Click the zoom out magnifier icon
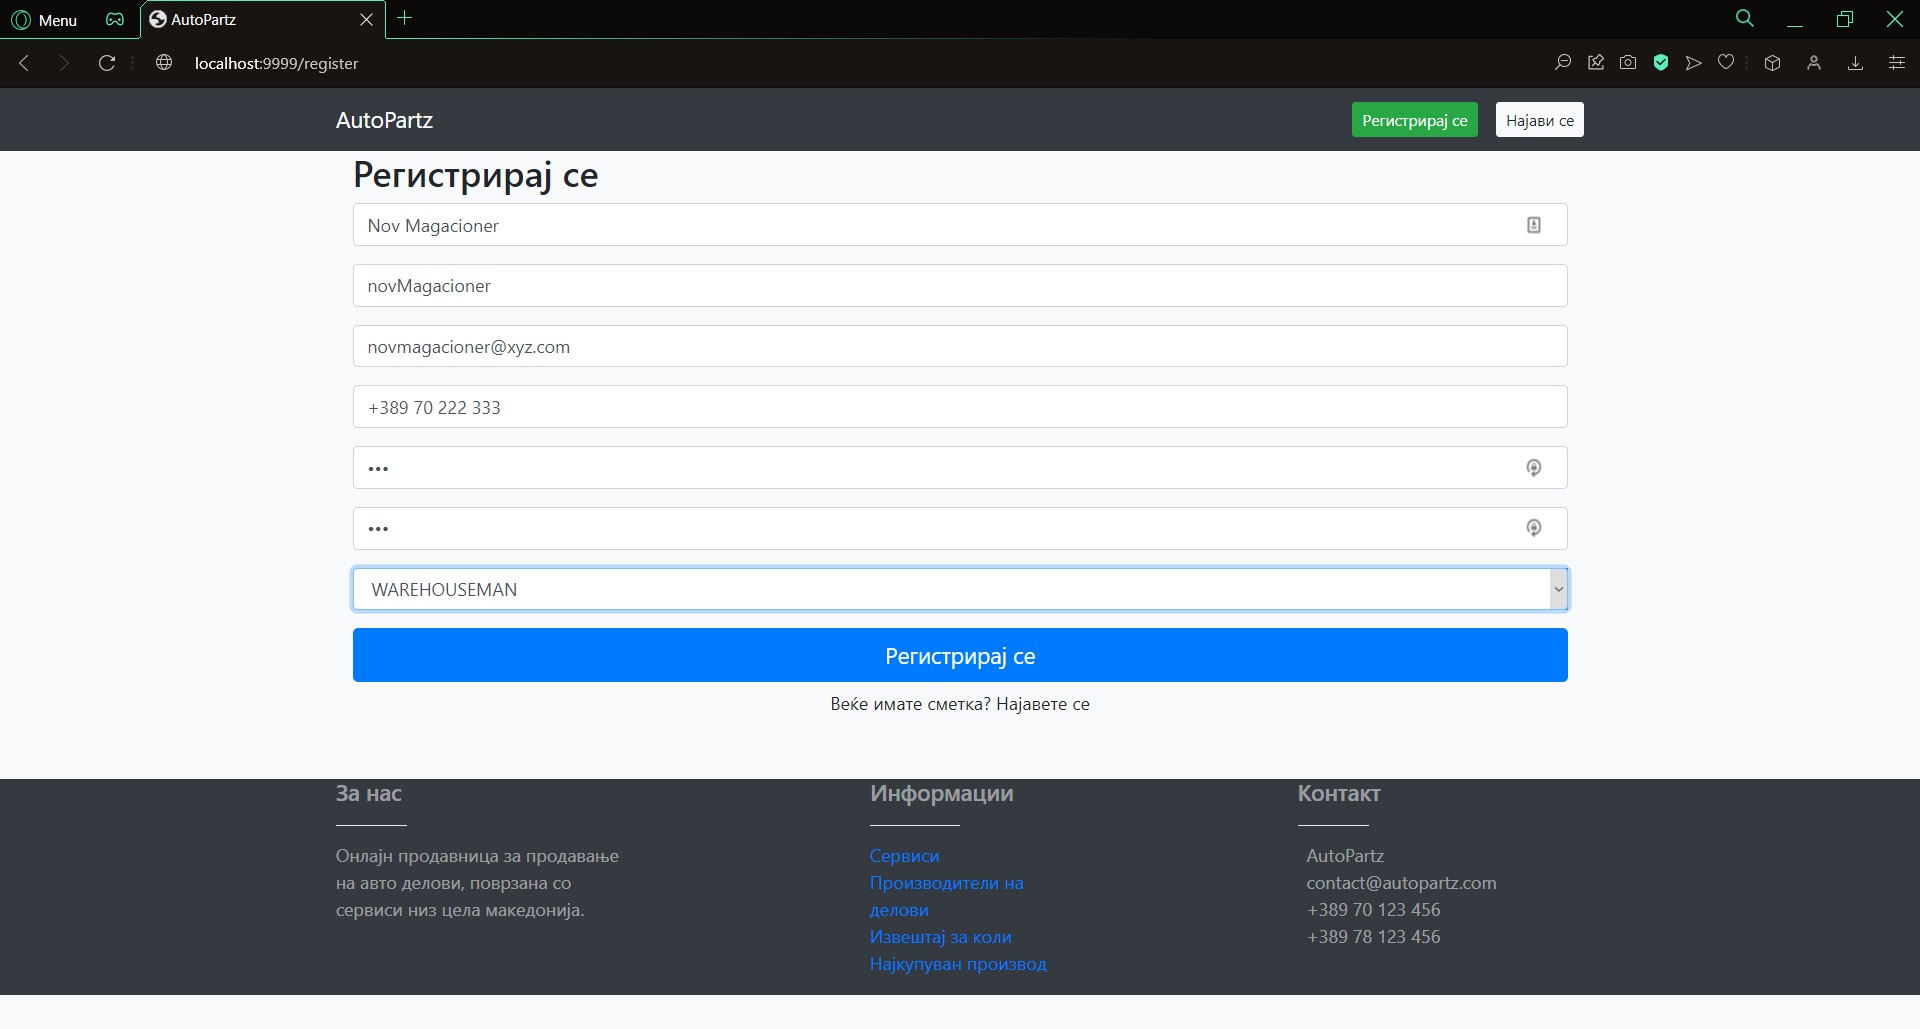Screen dimensions: 1920x1029 (x=1563, y=63)
